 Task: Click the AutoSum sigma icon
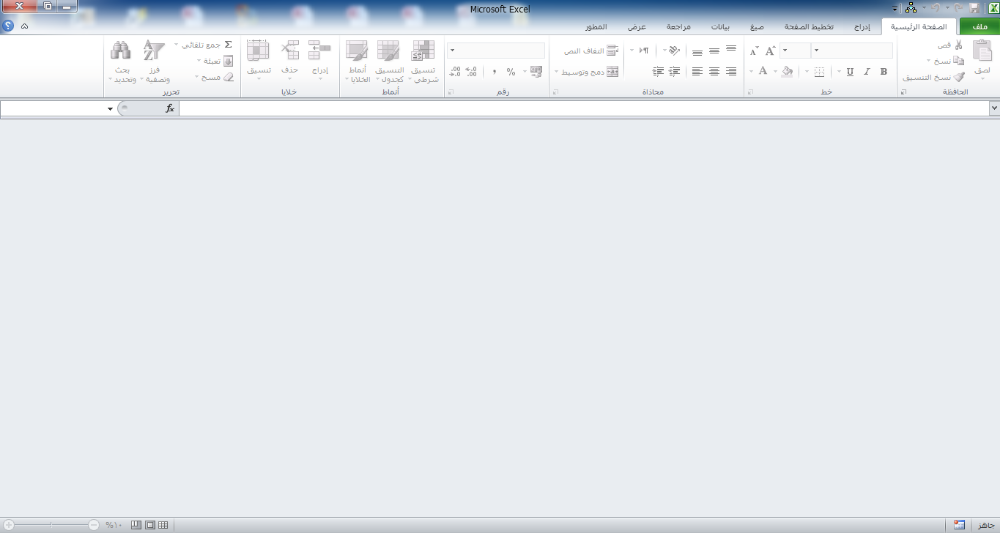tap(228, 45)
